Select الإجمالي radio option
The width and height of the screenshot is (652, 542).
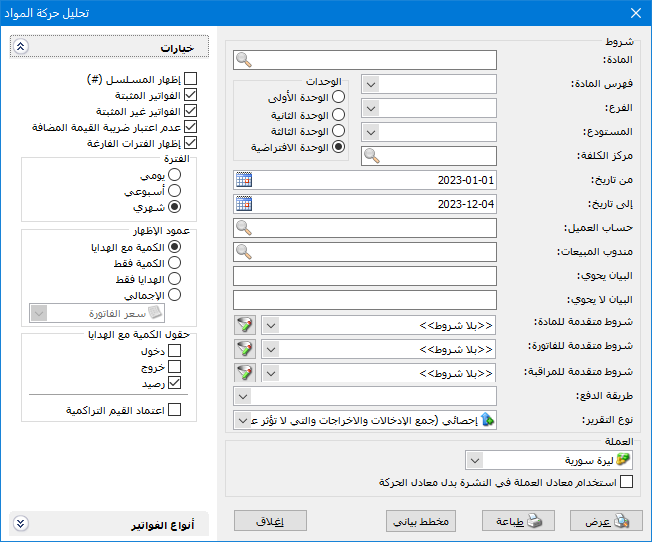coord(174,295)
